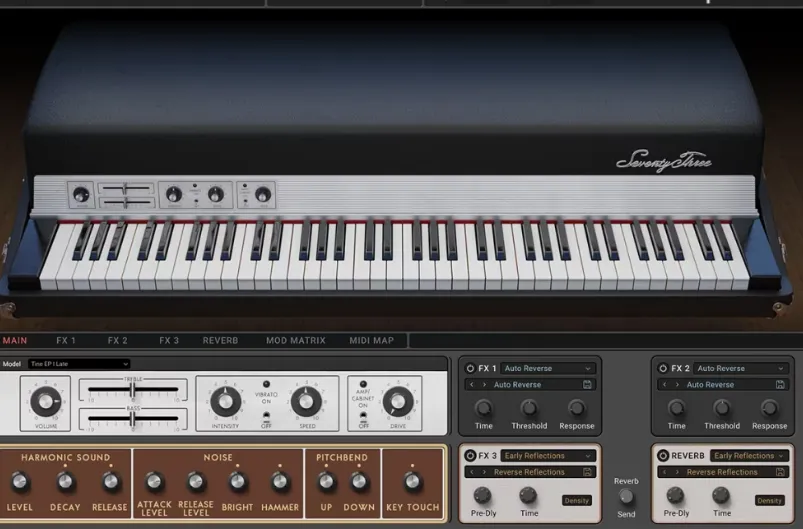Click the Noise ATTACK LEVEL knob
The image size is (803, 529).
[x=154, y=482]
